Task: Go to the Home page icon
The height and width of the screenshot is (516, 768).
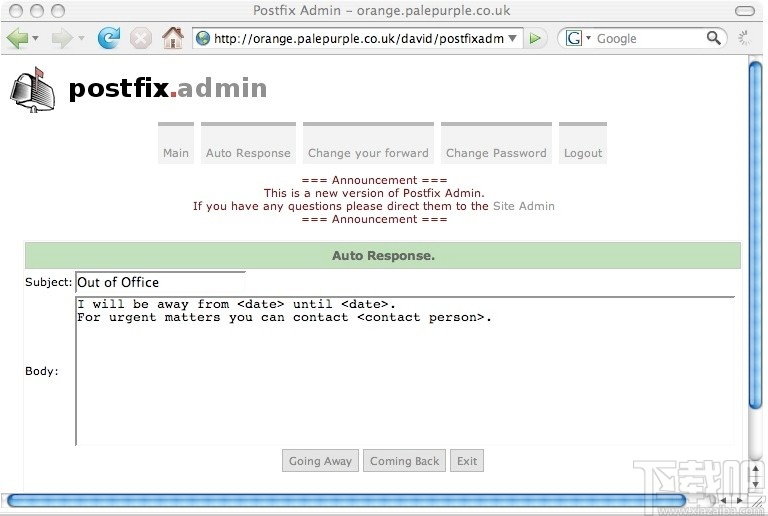Action: pyautogui.click(x=172, y=38)
